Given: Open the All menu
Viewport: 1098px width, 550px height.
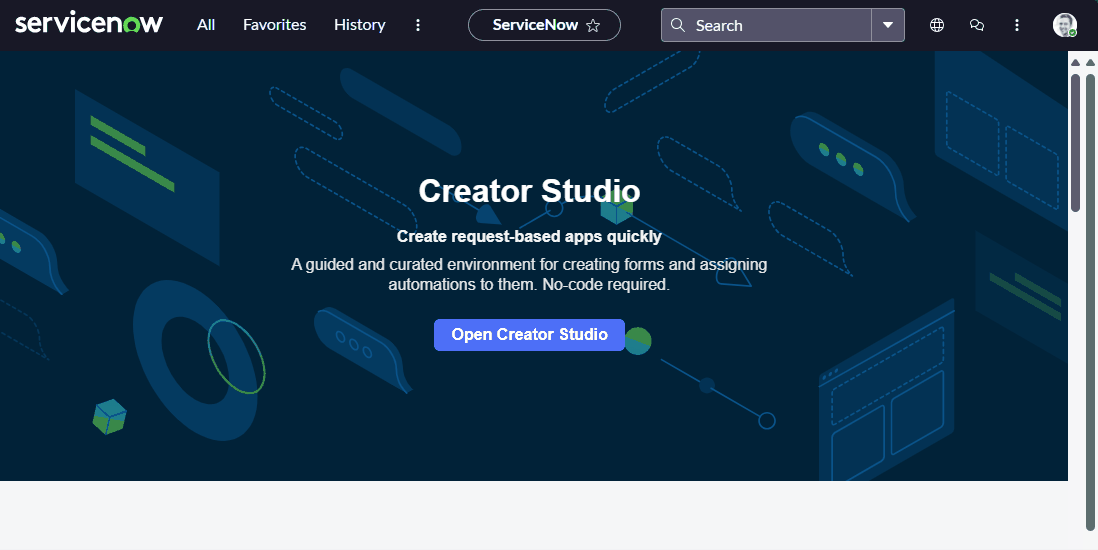Looking at the screenshot, I should (x=206, y=25).
